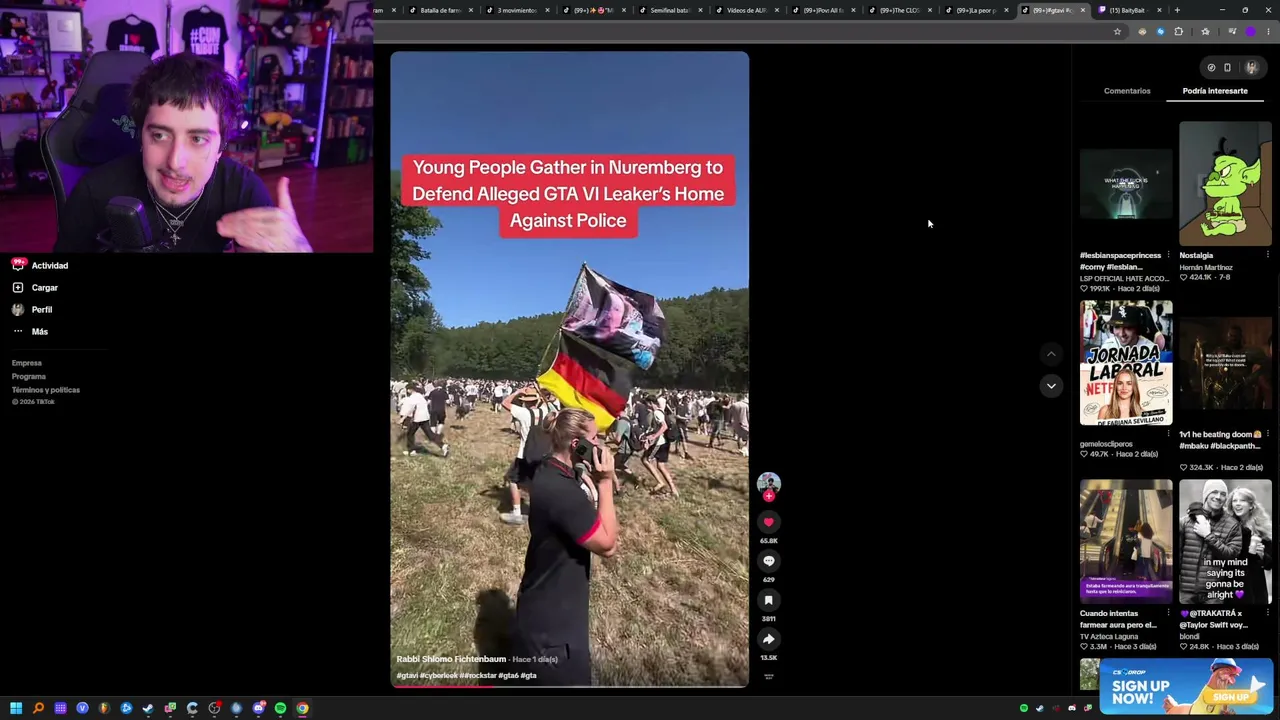Click the #rockstar hashtag
1280x720 pixels.
click(x=478, y=675)
